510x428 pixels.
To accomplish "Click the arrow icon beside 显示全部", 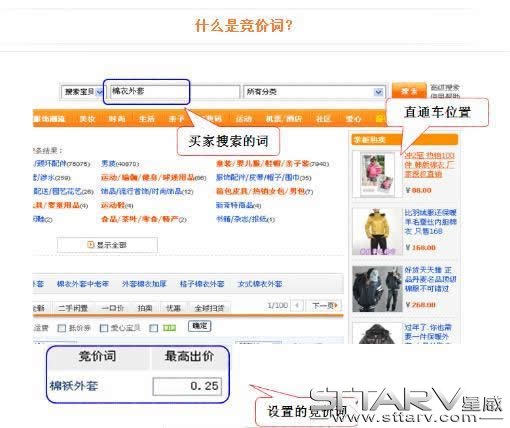I will 90,245.
